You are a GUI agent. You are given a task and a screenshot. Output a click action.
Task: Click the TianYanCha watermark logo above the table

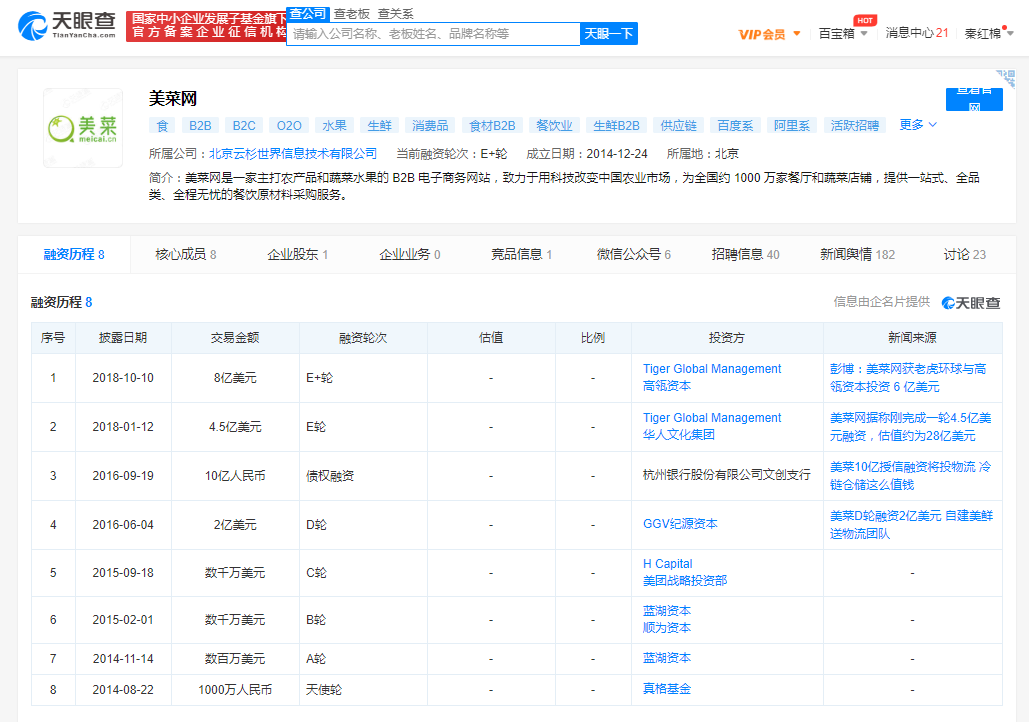point(971,303)
